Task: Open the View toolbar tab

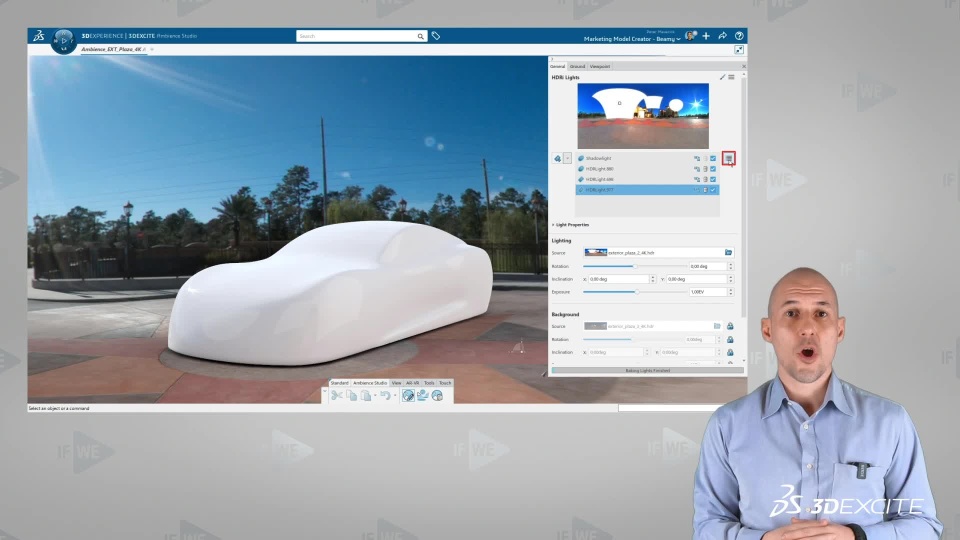Action: 396,383
